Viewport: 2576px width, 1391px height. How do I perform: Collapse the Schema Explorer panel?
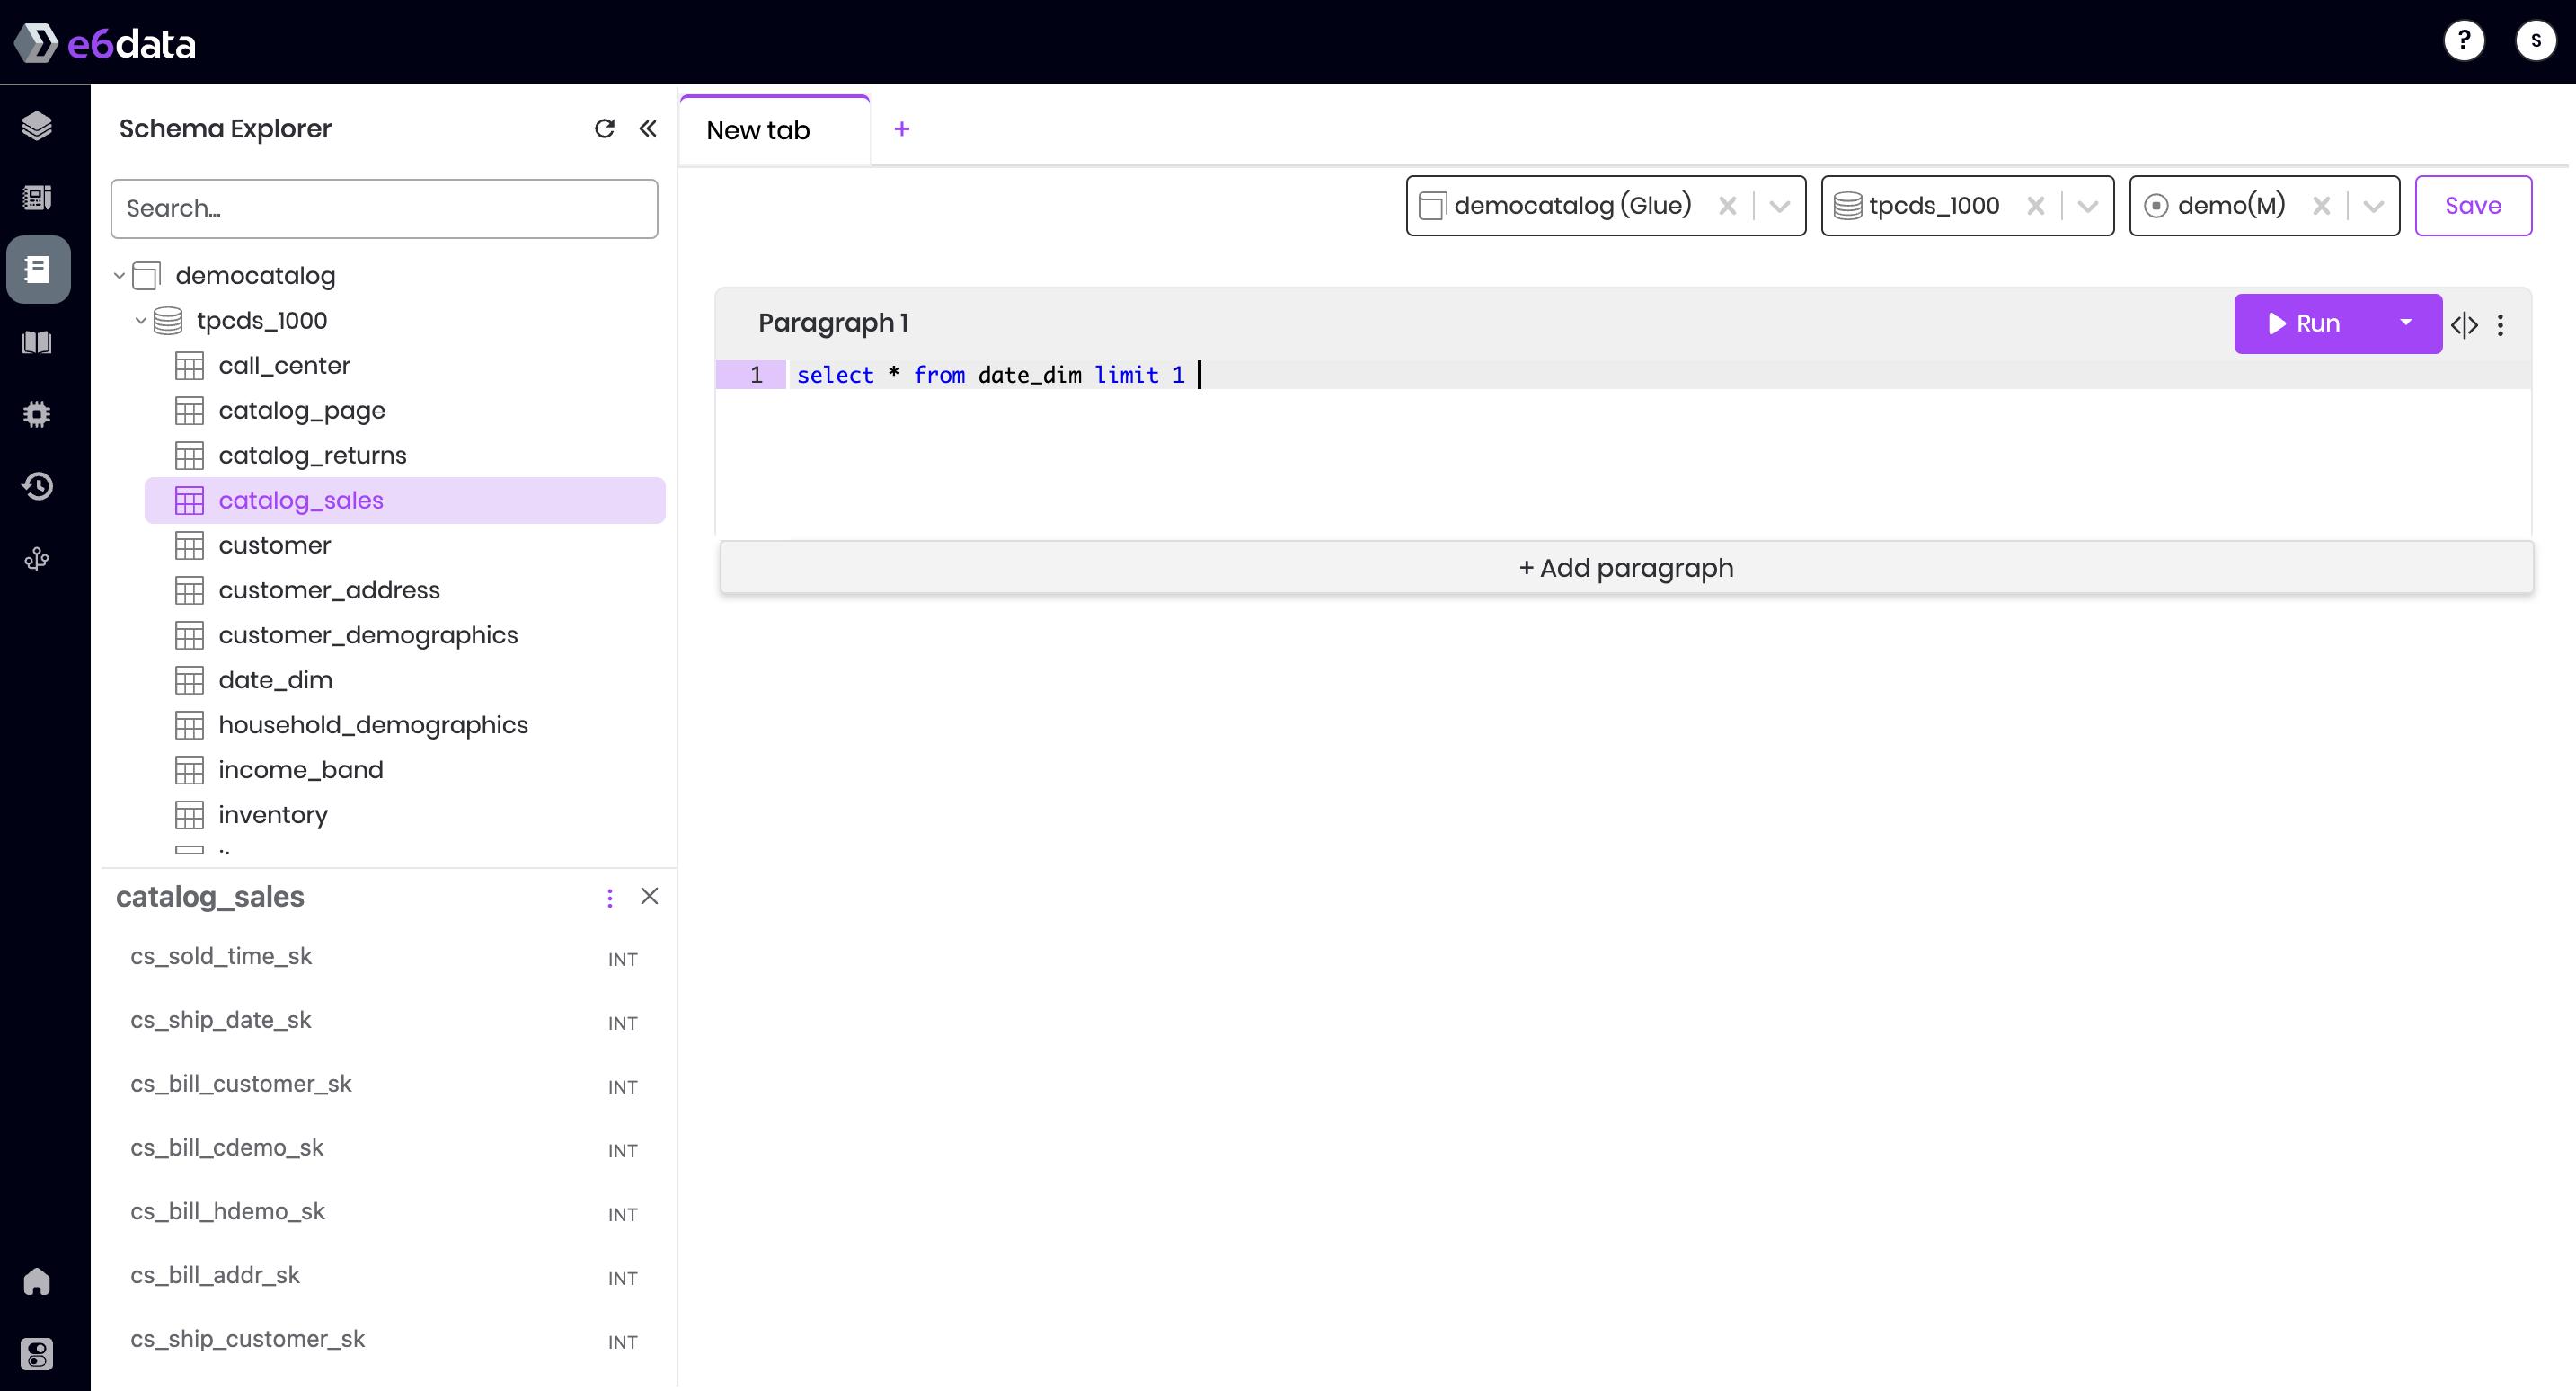click(648, 128)
